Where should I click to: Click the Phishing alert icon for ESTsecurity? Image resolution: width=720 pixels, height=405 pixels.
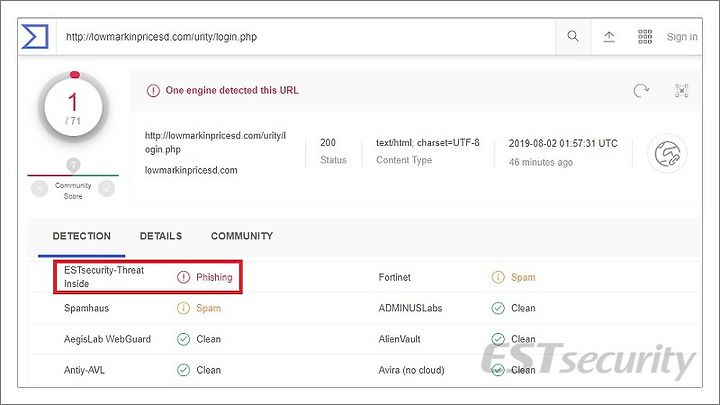click(183, 277)
